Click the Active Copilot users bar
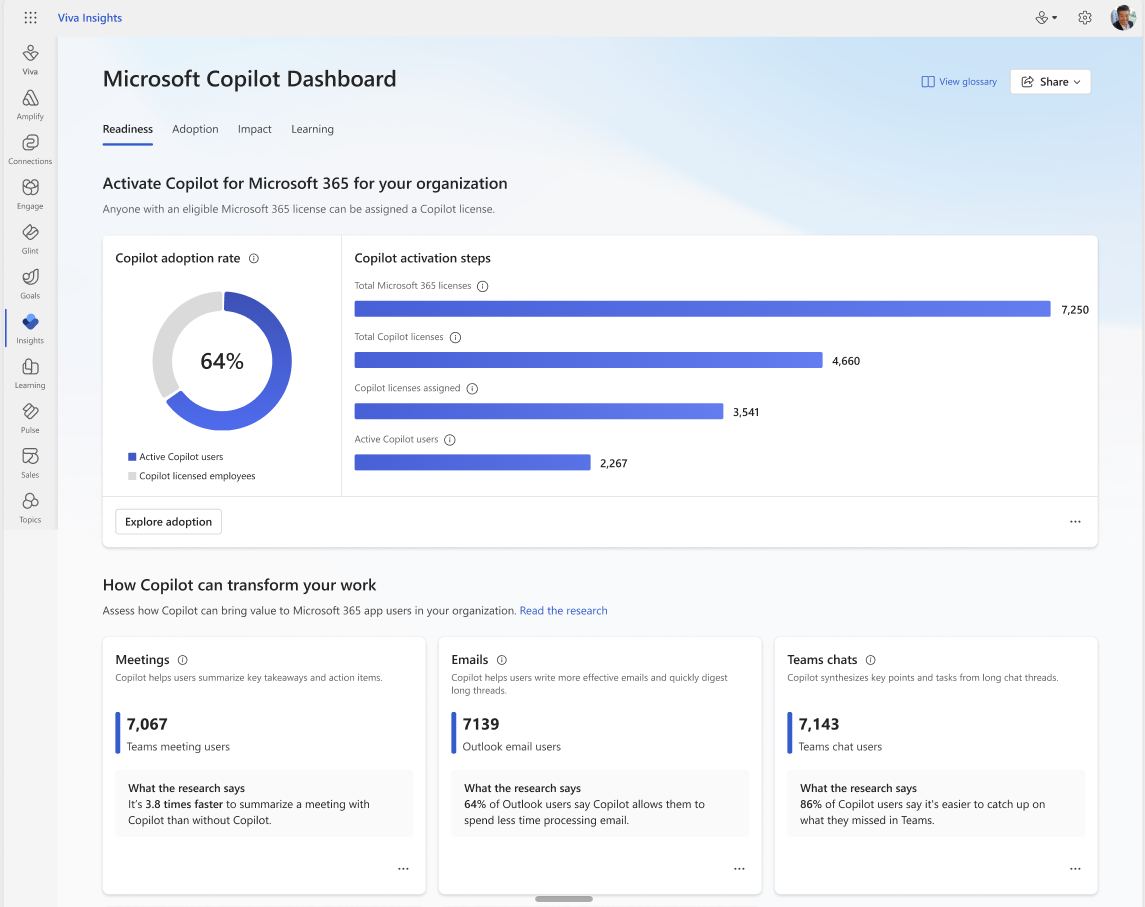Image resolution: width=1145 pixels, height=907 pixels. pos(472,463)
